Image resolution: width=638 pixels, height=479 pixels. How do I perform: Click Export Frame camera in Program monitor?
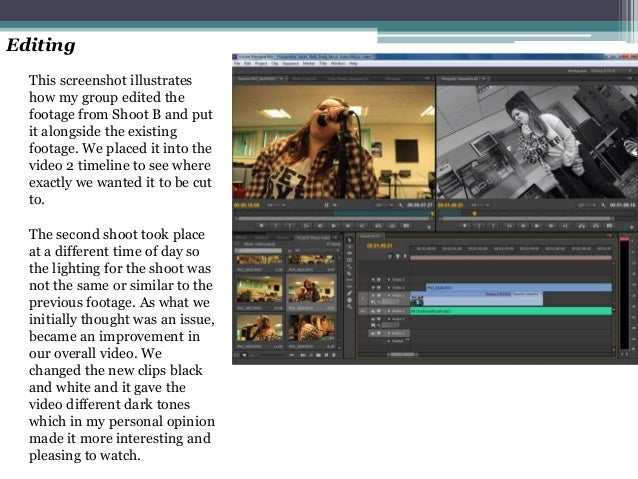click(x=610, y=225)
